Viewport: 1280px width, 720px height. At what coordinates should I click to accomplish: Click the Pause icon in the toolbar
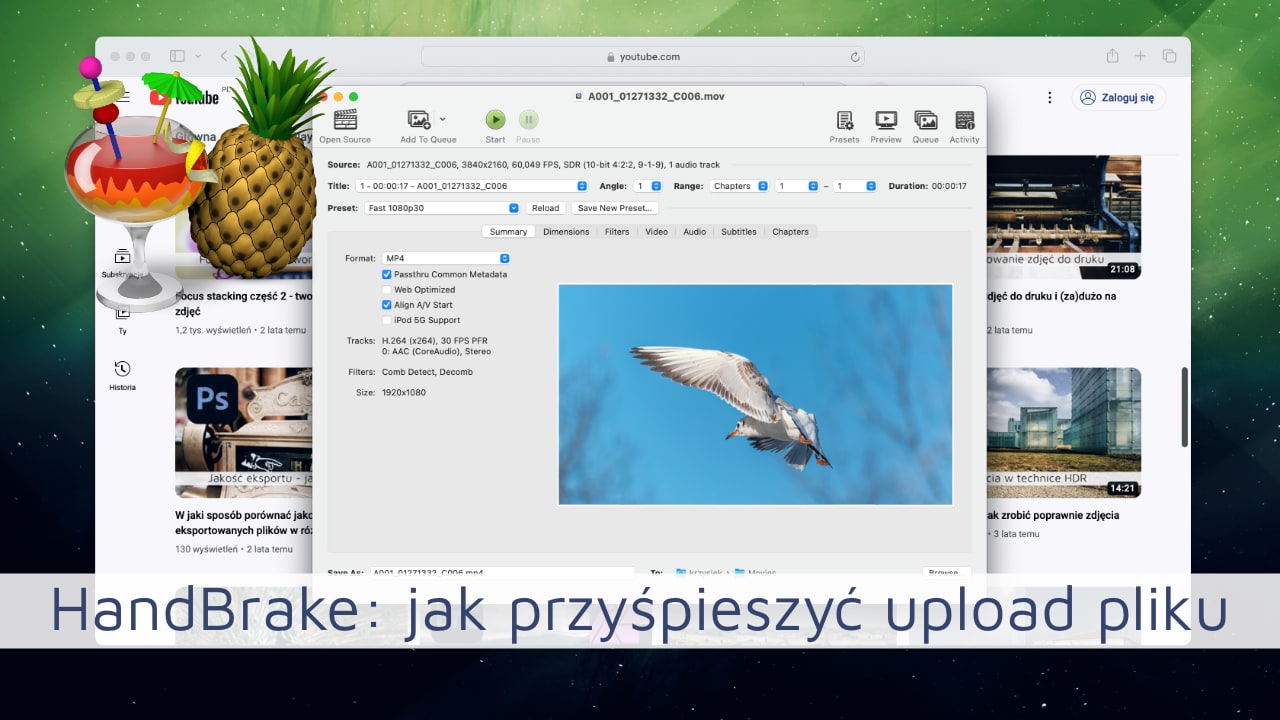click(x=528, y=120)
